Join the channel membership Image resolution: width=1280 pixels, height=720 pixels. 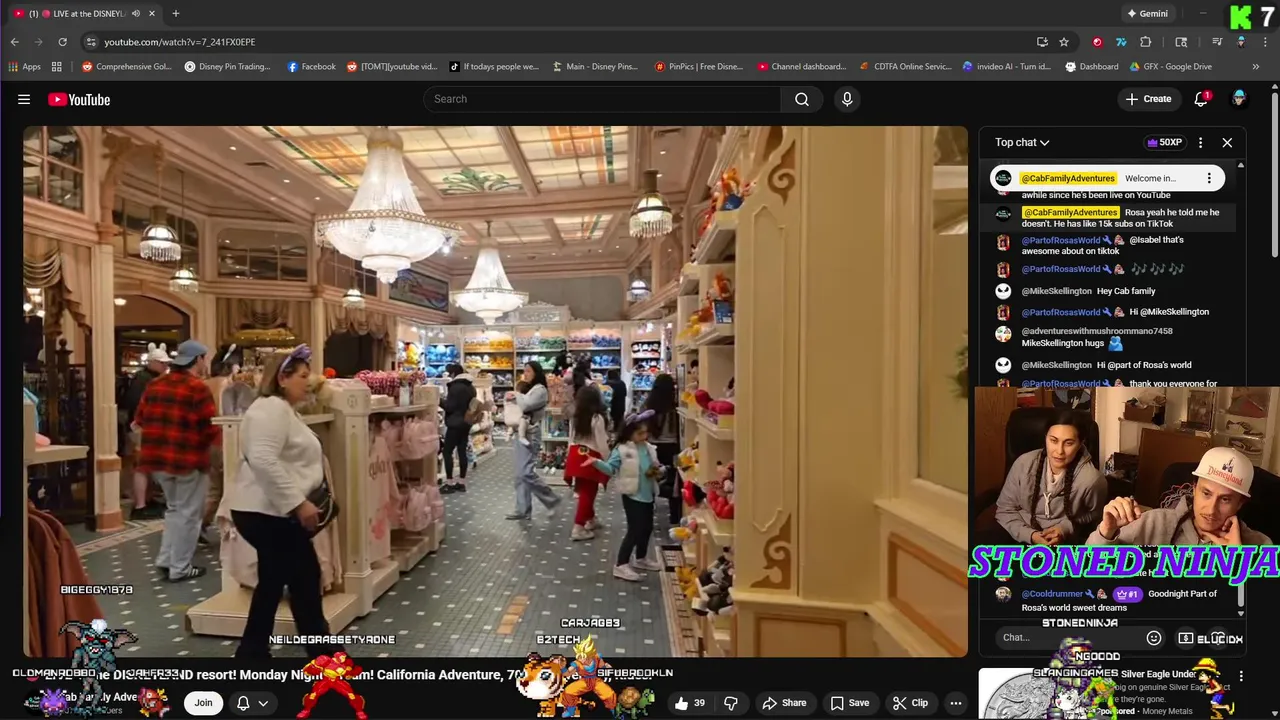click(203, 703)
